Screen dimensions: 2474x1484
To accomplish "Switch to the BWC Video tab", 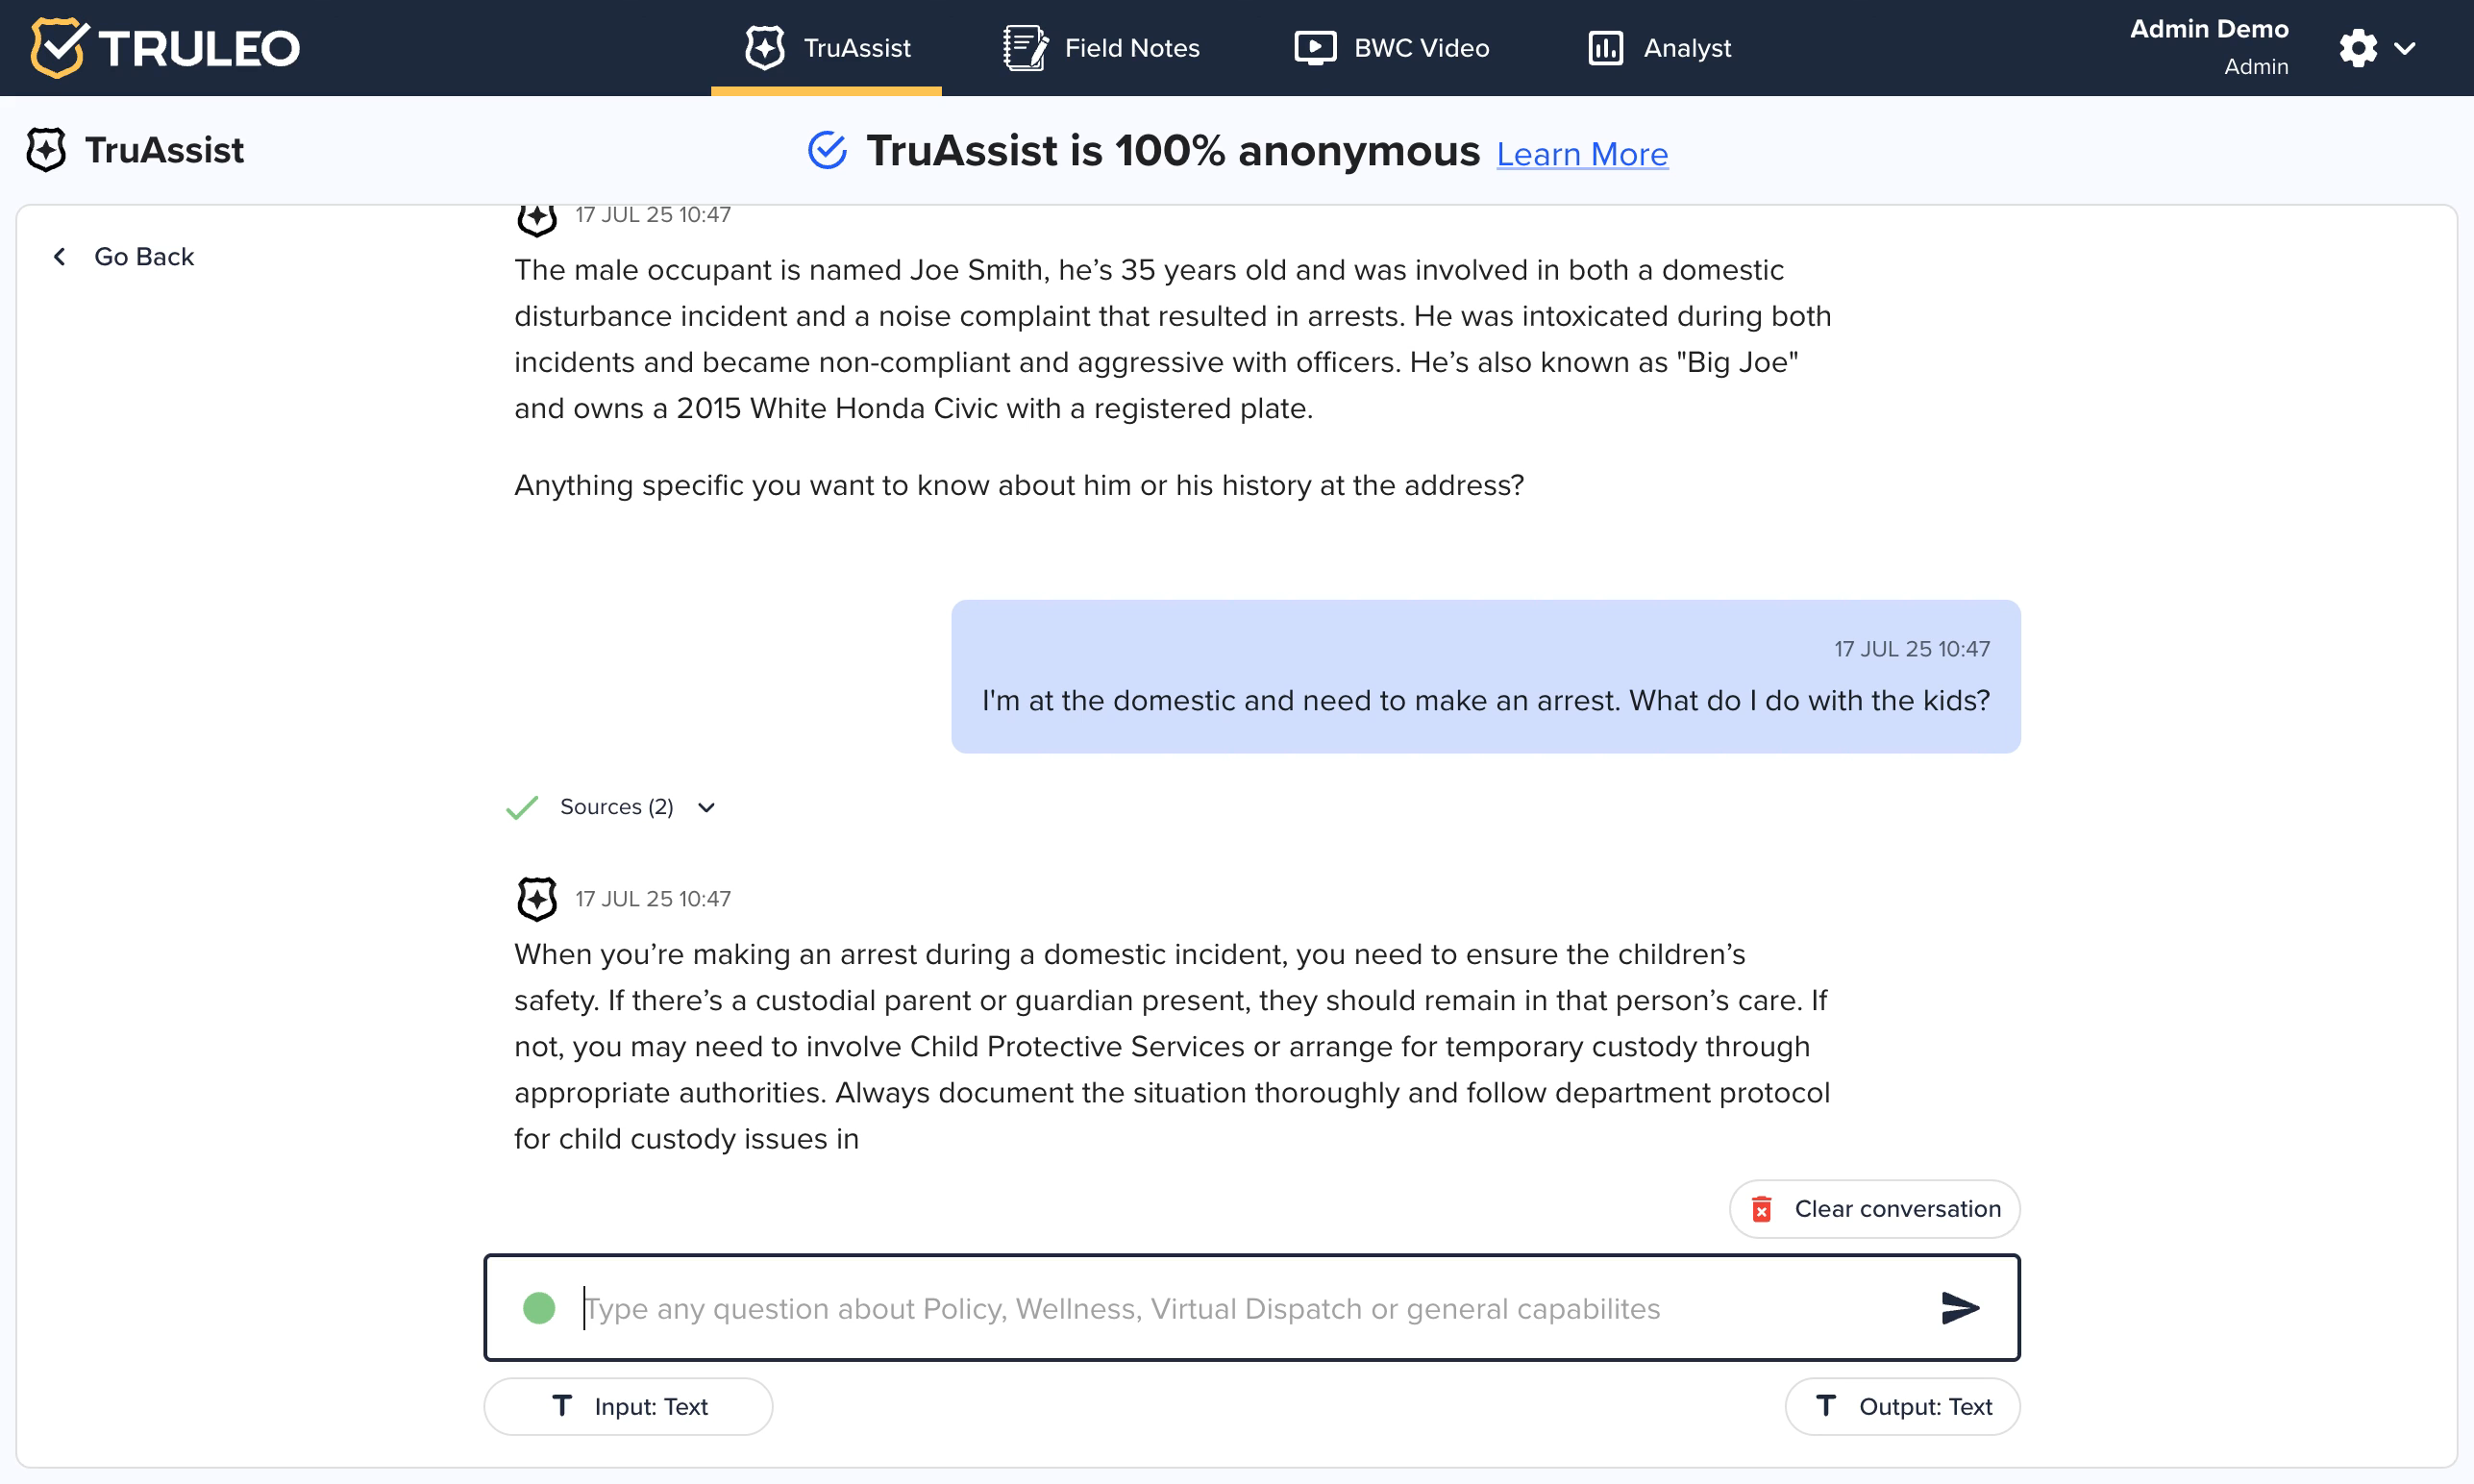I will (1391, 48).
